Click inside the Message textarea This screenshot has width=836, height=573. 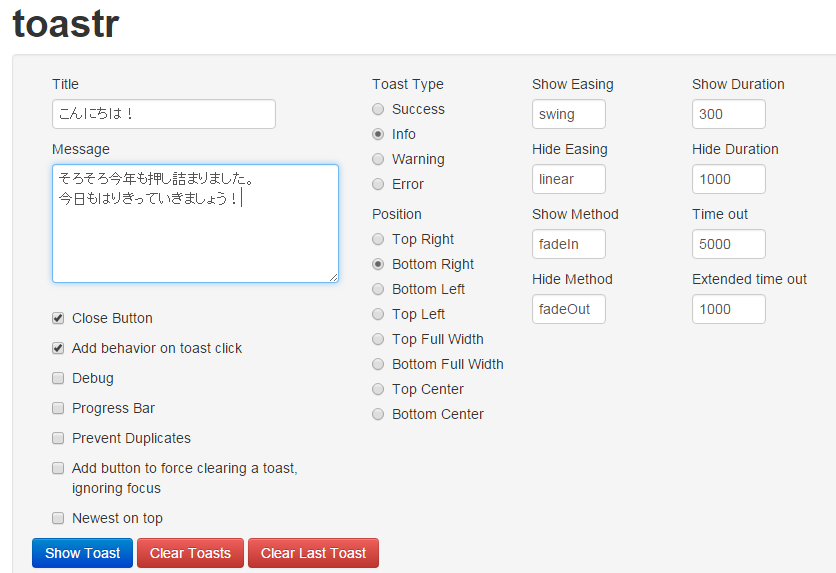coord(195,223)
